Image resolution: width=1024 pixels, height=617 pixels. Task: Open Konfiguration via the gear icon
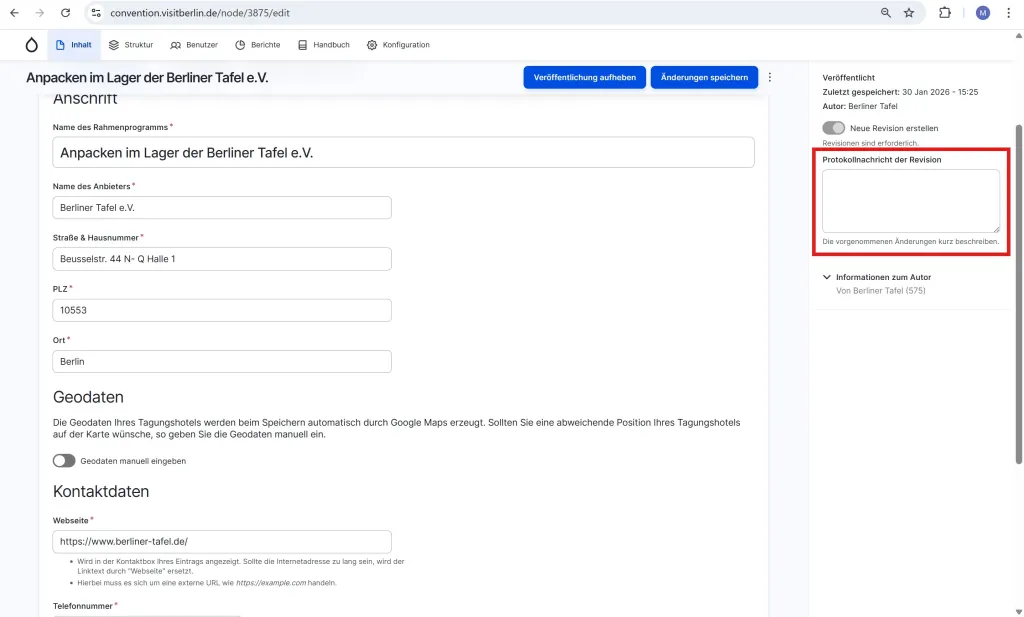[370, 44]
